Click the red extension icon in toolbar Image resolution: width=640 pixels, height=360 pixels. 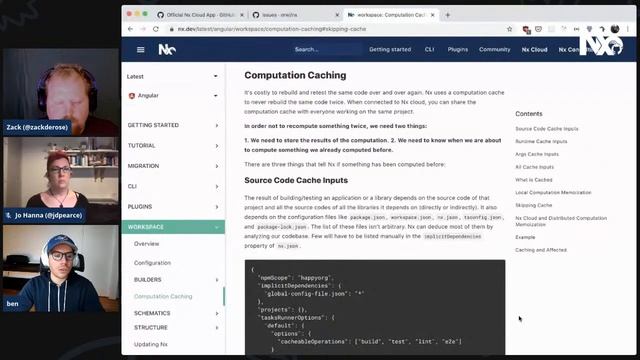point(526,29)
